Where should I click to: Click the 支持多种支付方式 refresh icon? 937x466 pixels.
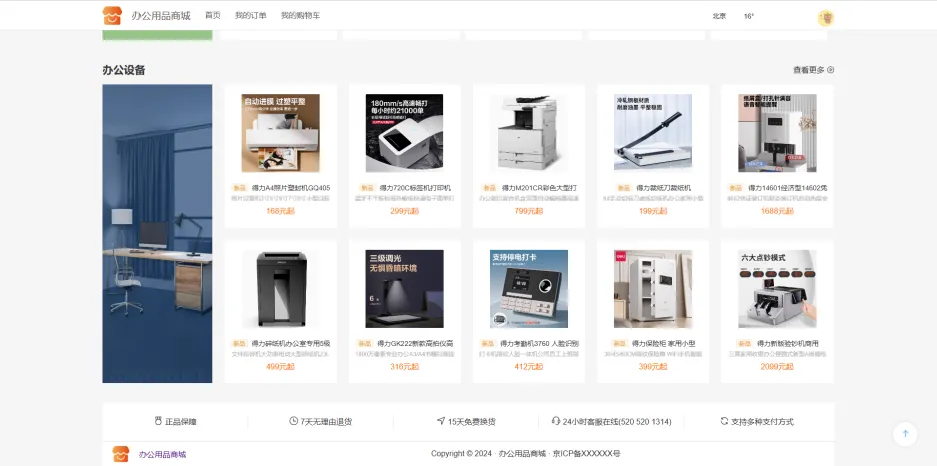(x=724, y=421)
